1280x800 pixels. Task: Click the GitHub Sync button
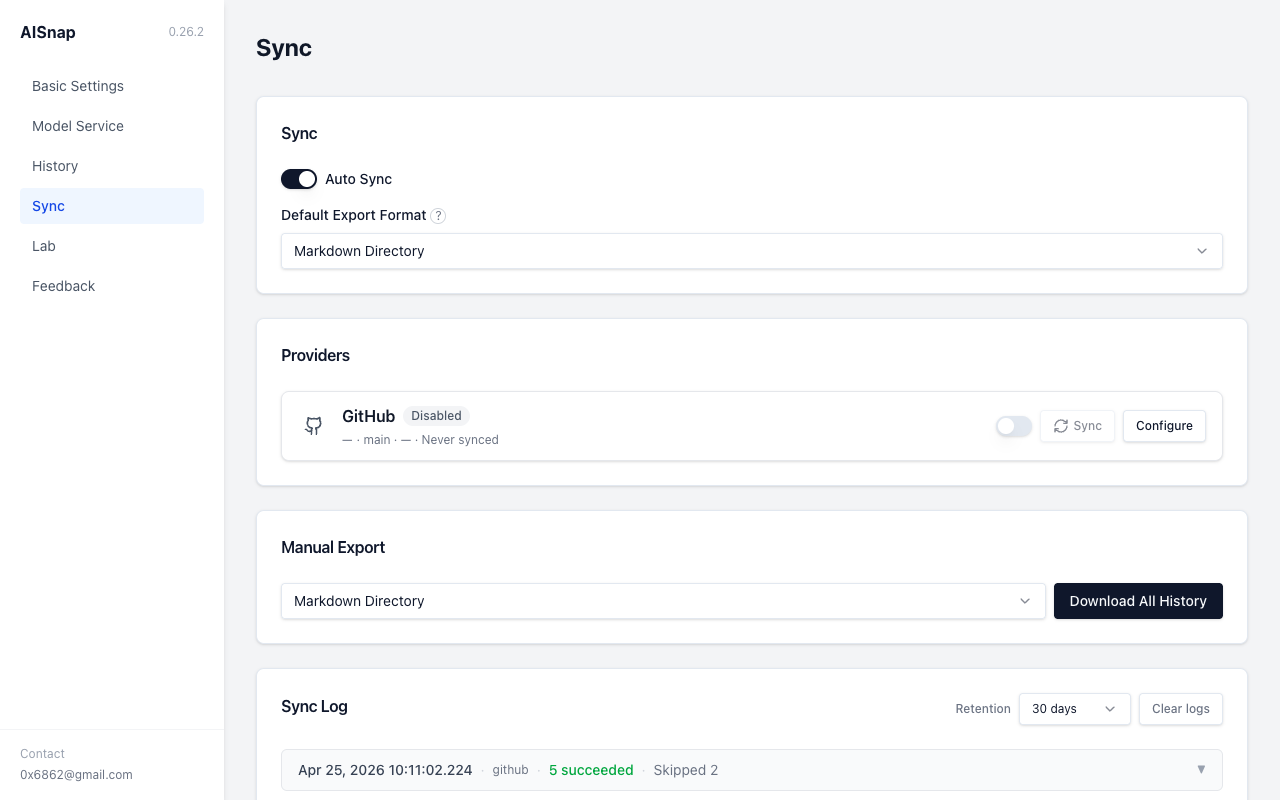click(1077, 426)
